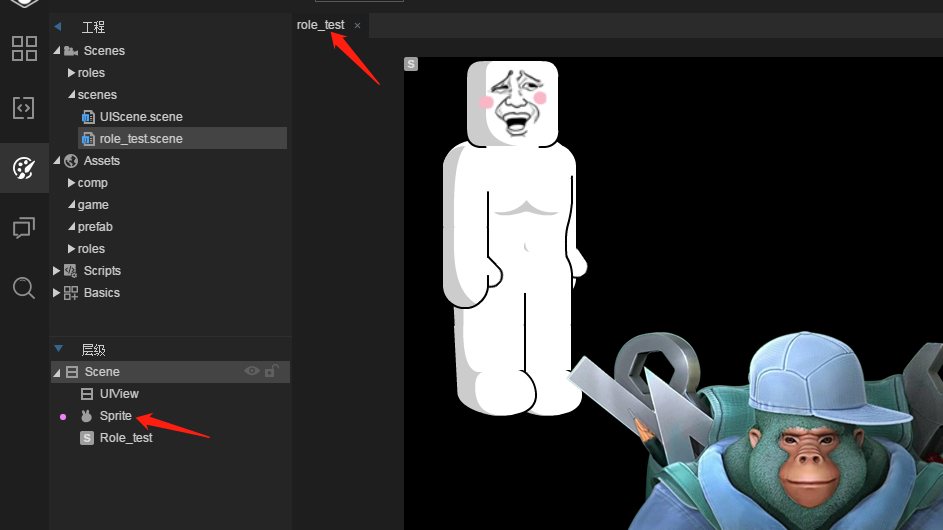Viewport: 943px width, 530px height.
Task: Select UIScene.scene file
Action: click(x=141, y=117)
